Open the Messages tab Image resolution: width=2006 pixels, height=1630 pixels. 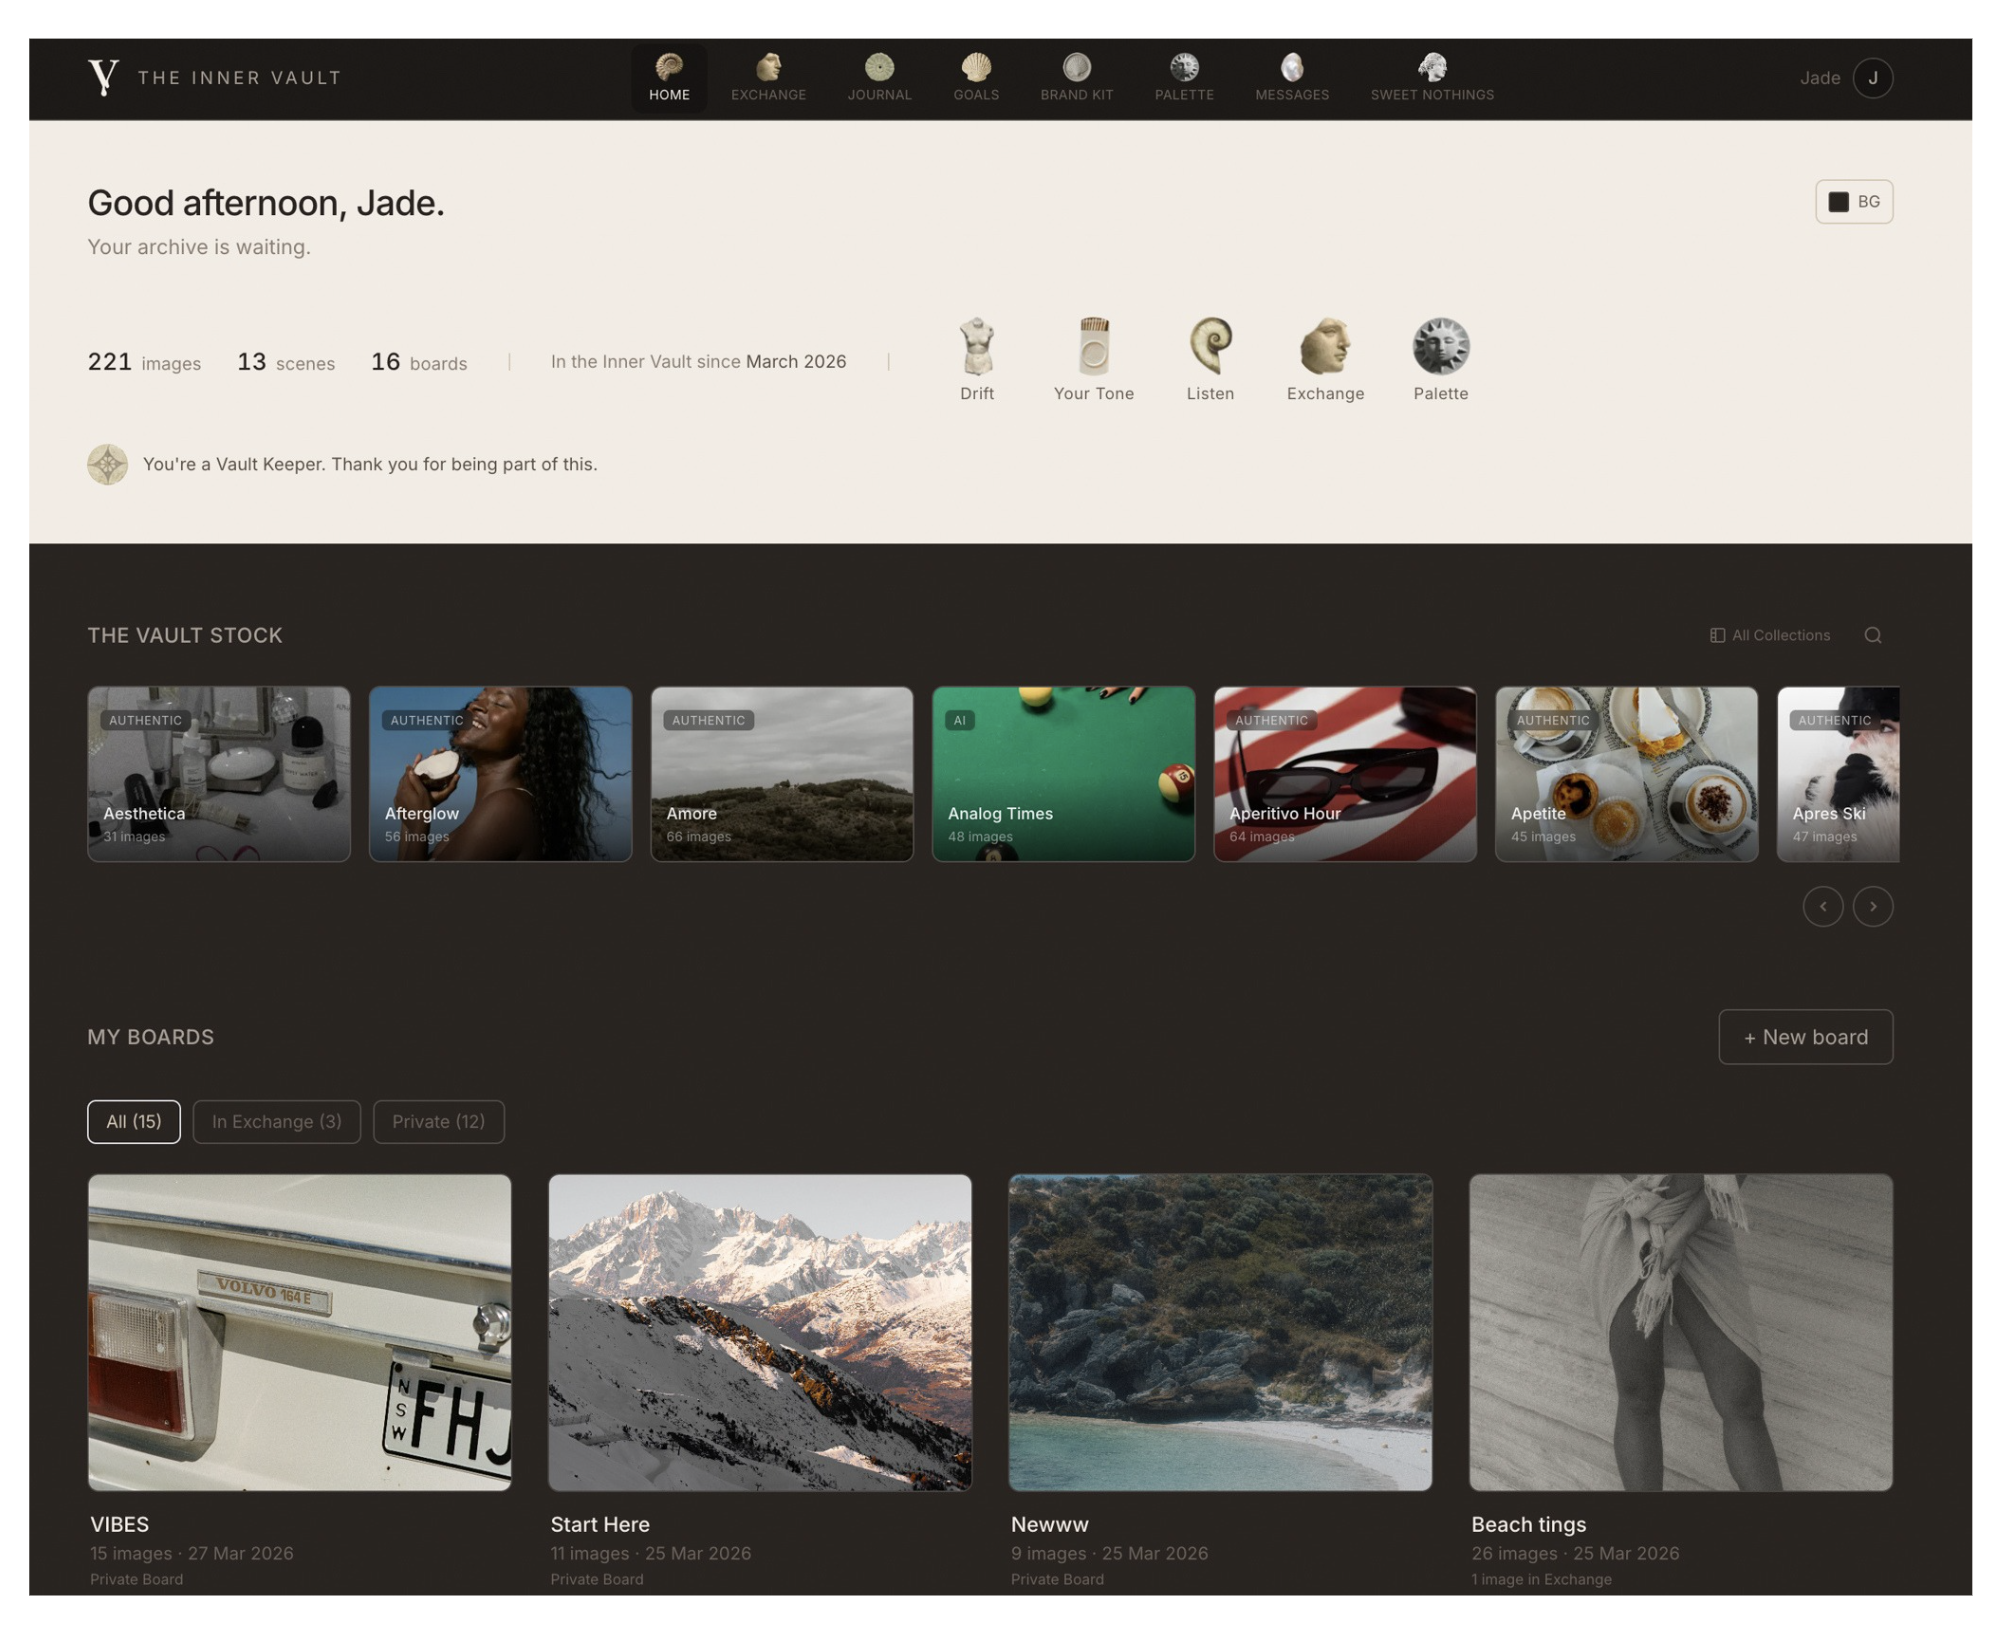[1291, 78]
